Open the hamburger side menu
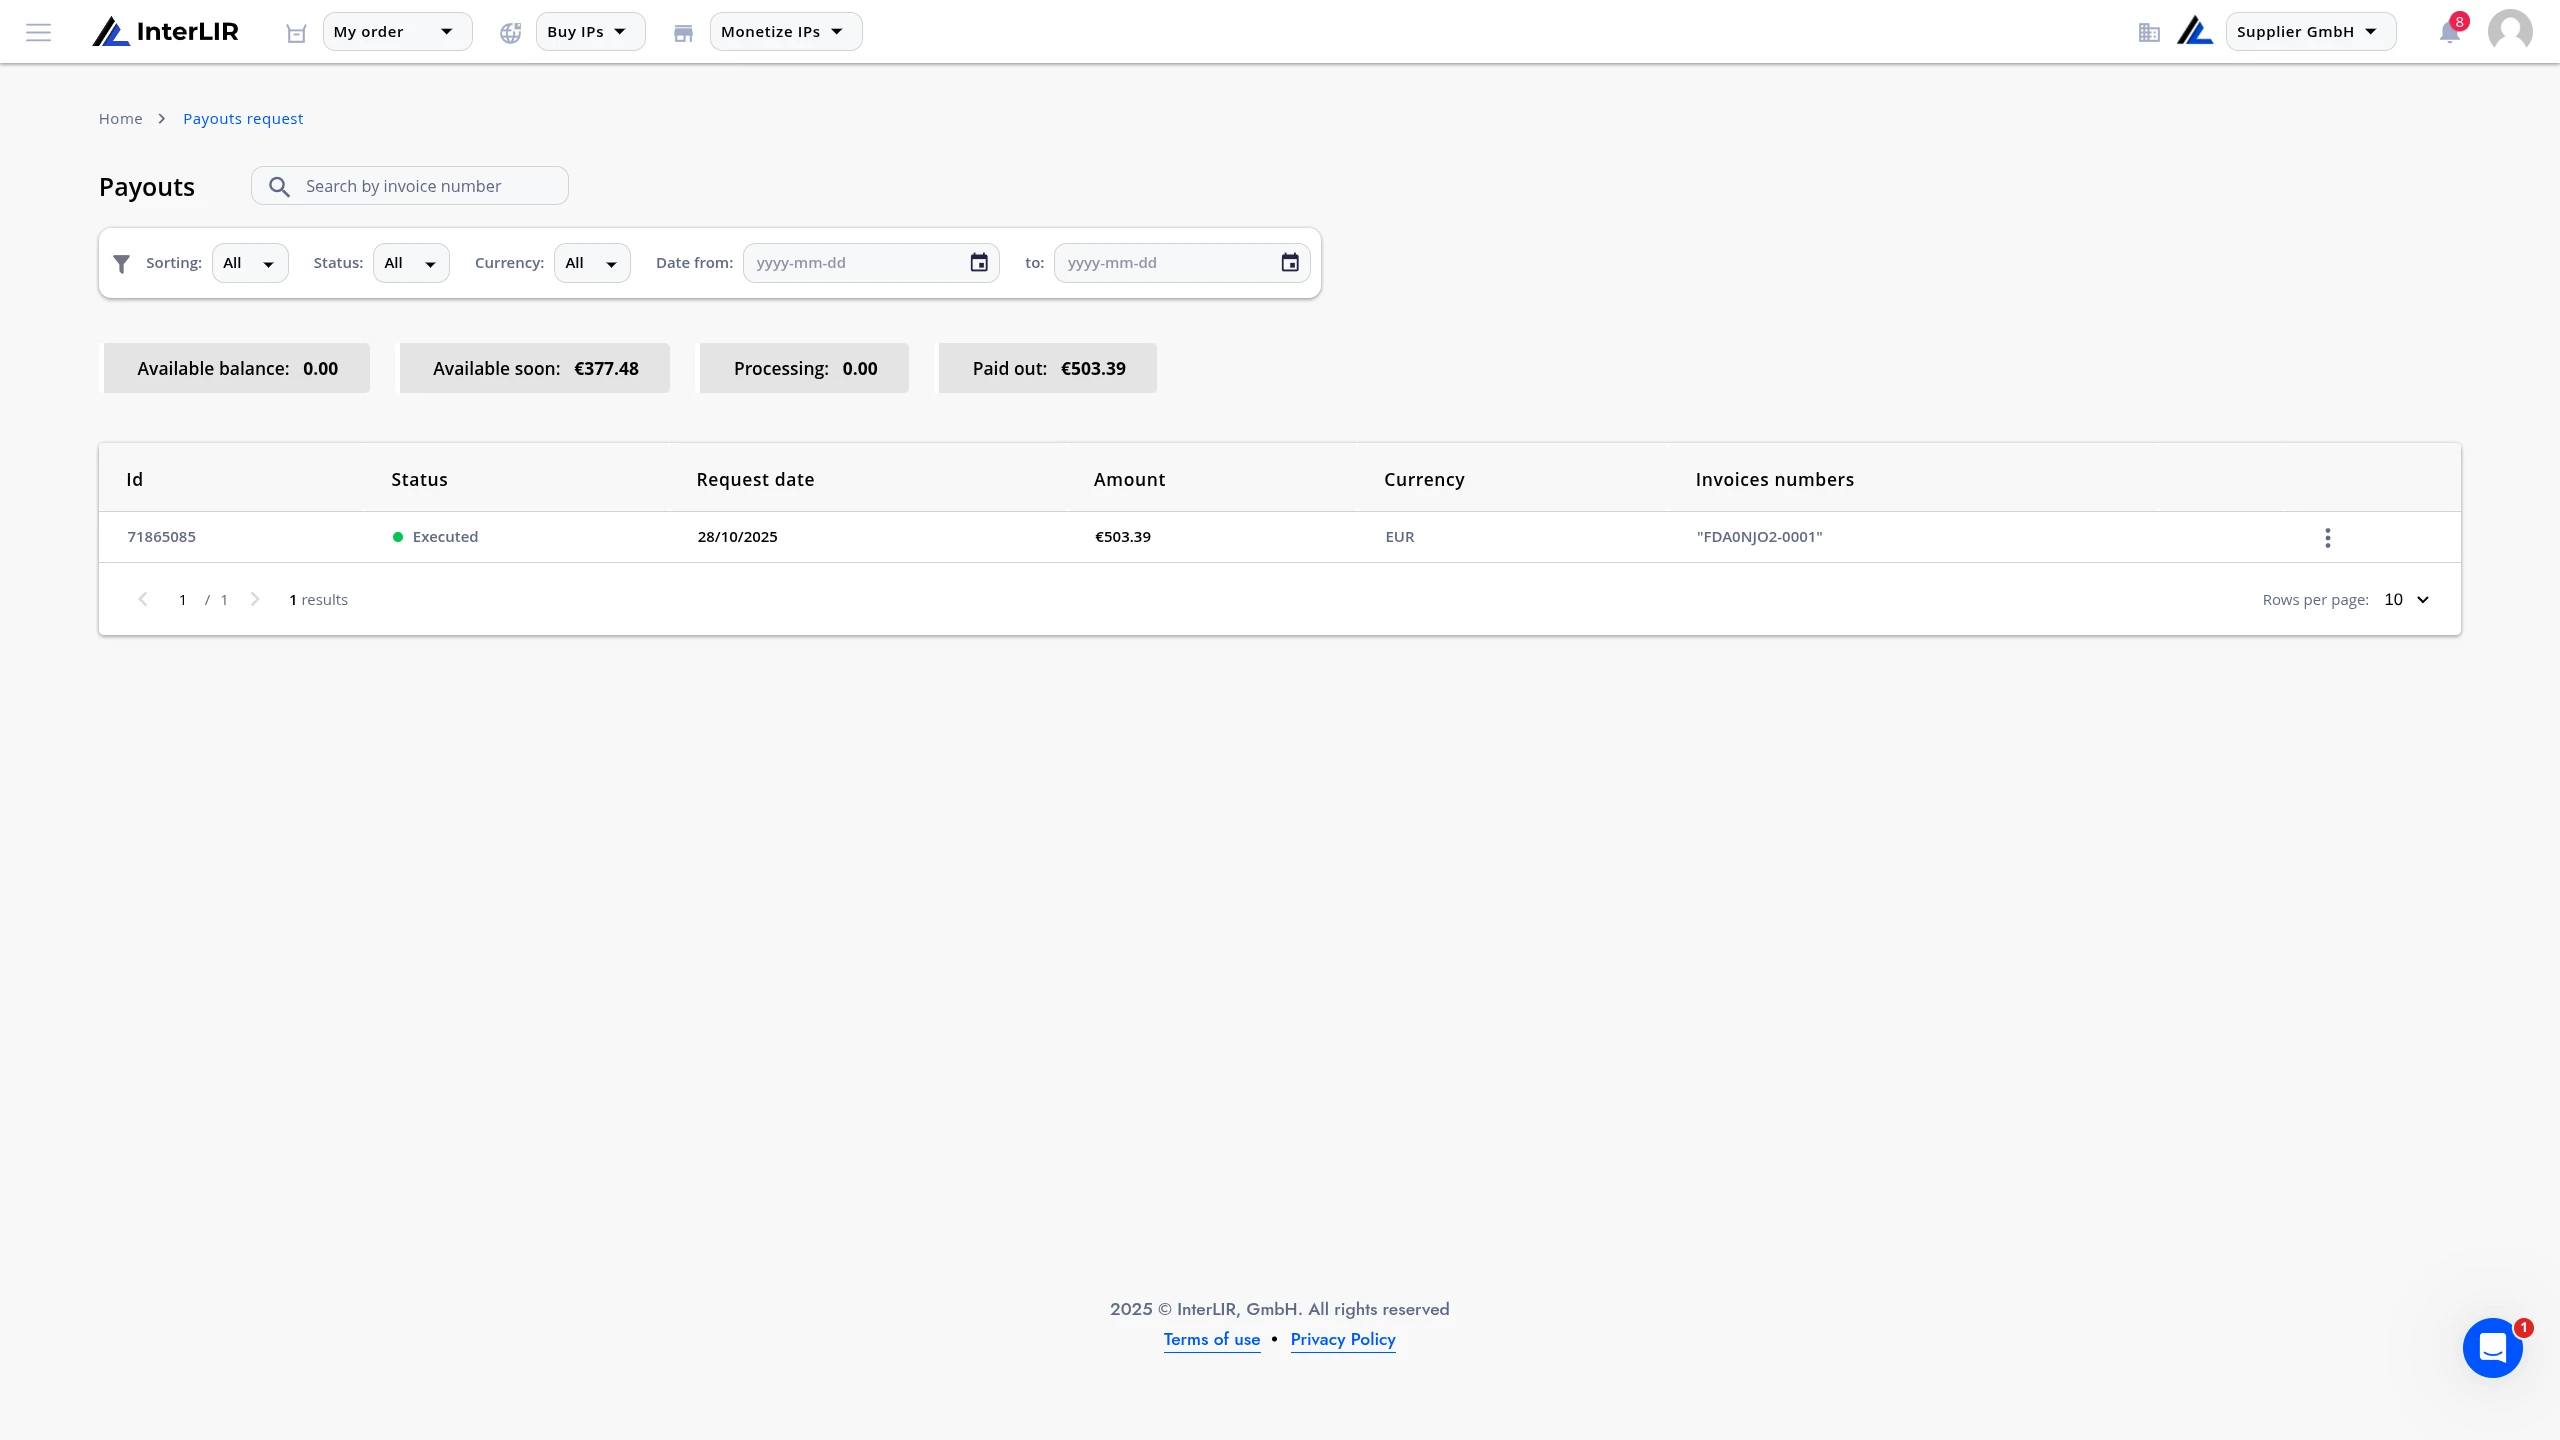The width and height of the screenshot is (2560, 1440). 38,32
